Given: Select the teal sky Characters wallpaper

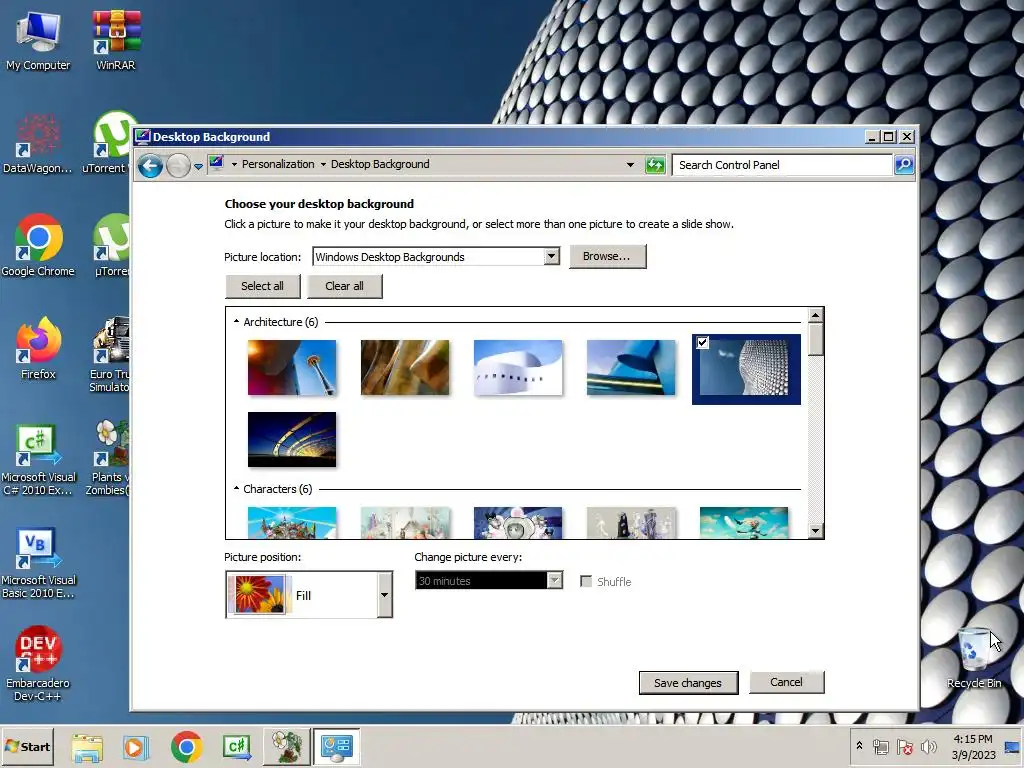Looking at the screenshot, I should [744, 522].
